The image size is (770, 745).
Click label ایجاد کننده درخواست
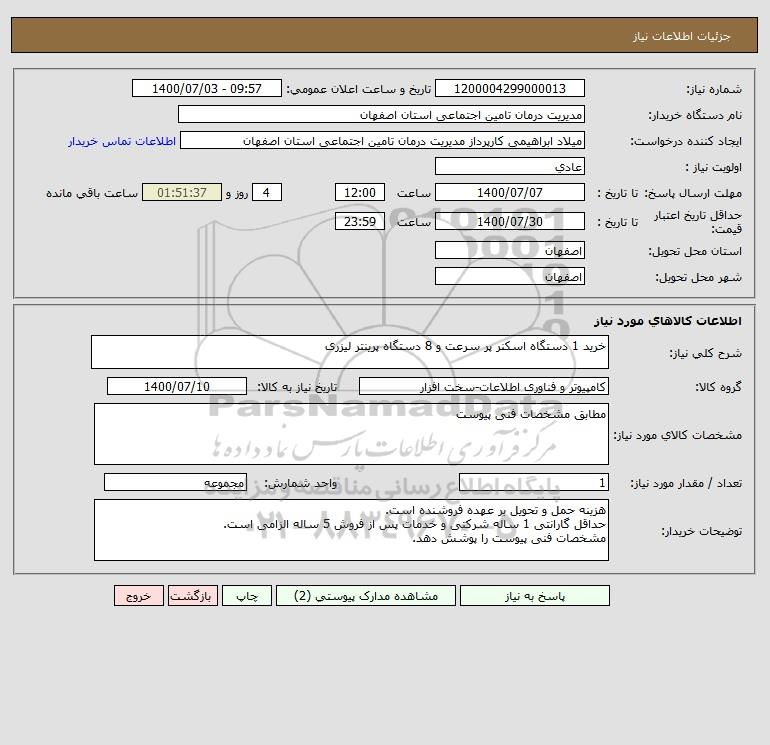pos(686,141)
